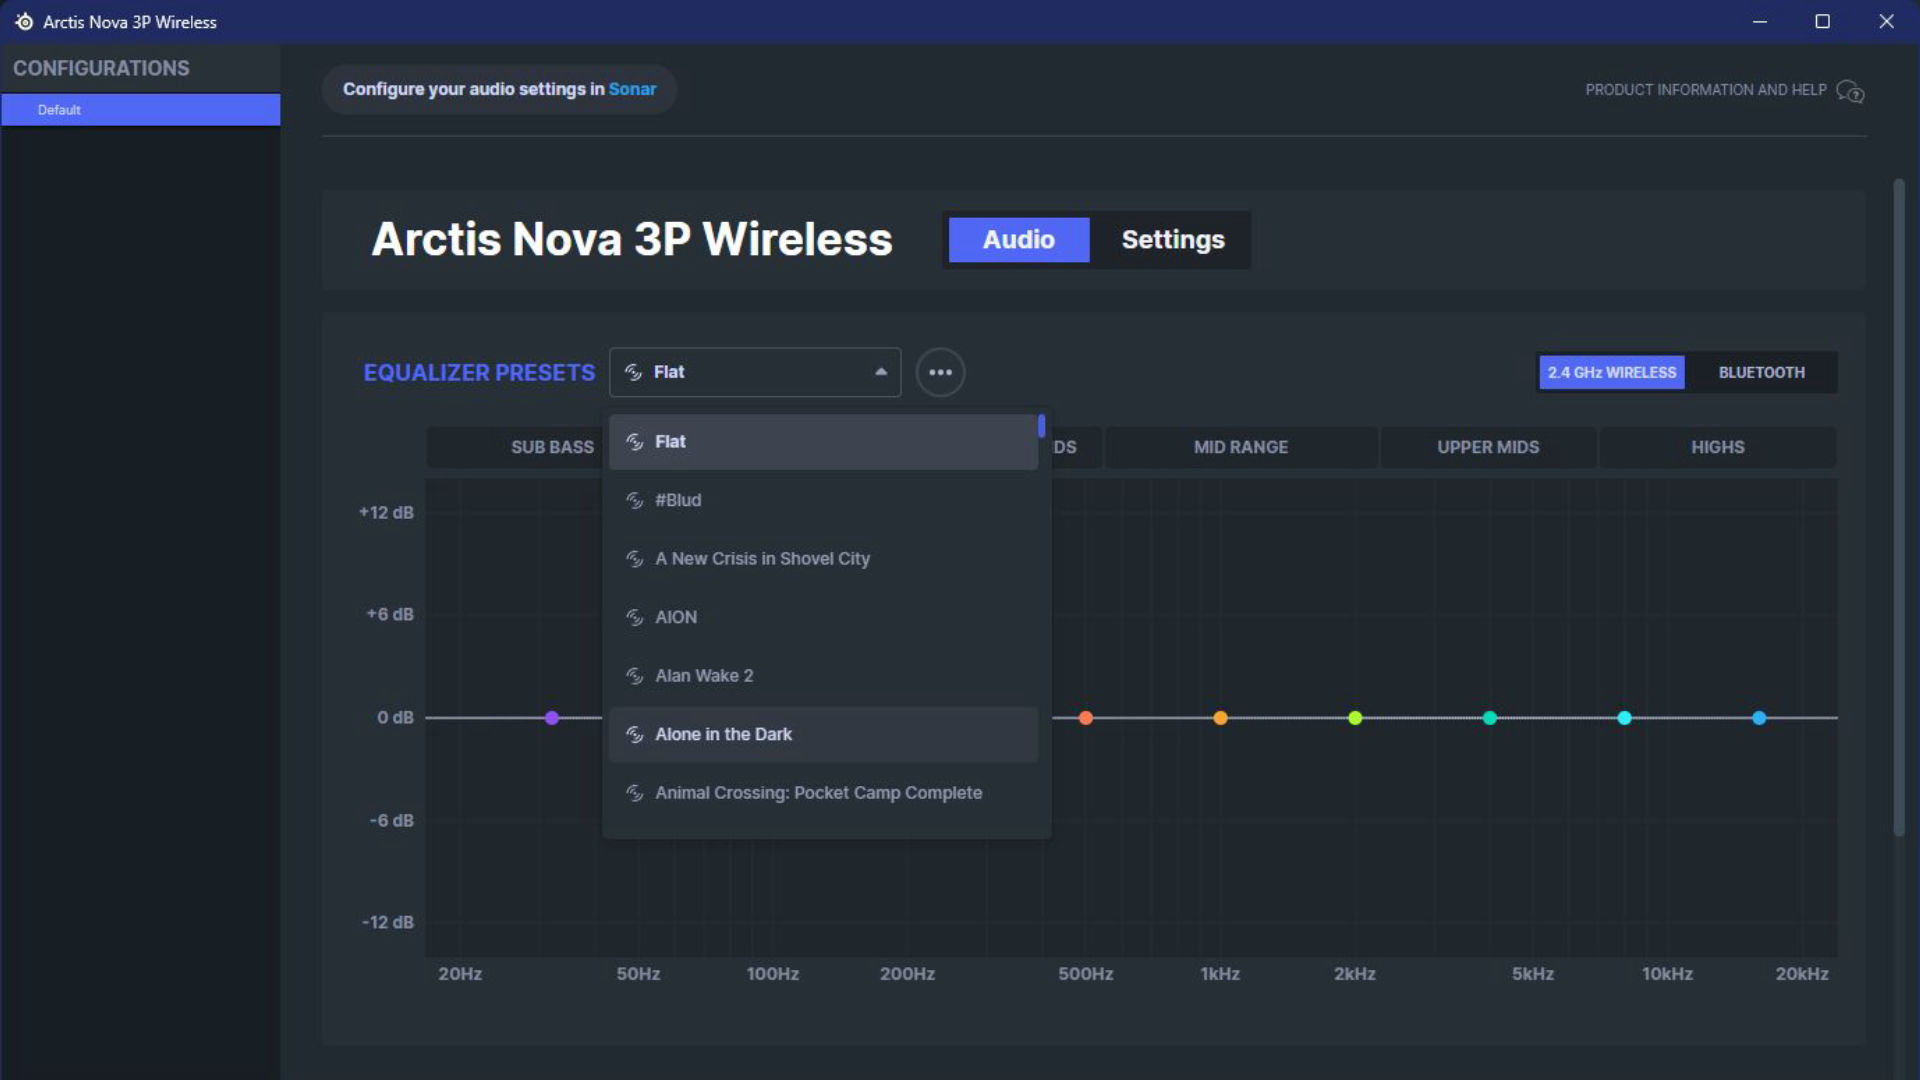Click the preset icon inside the dropdown field
Screen dimensions: 1920x1080
(x=633, y=372)
